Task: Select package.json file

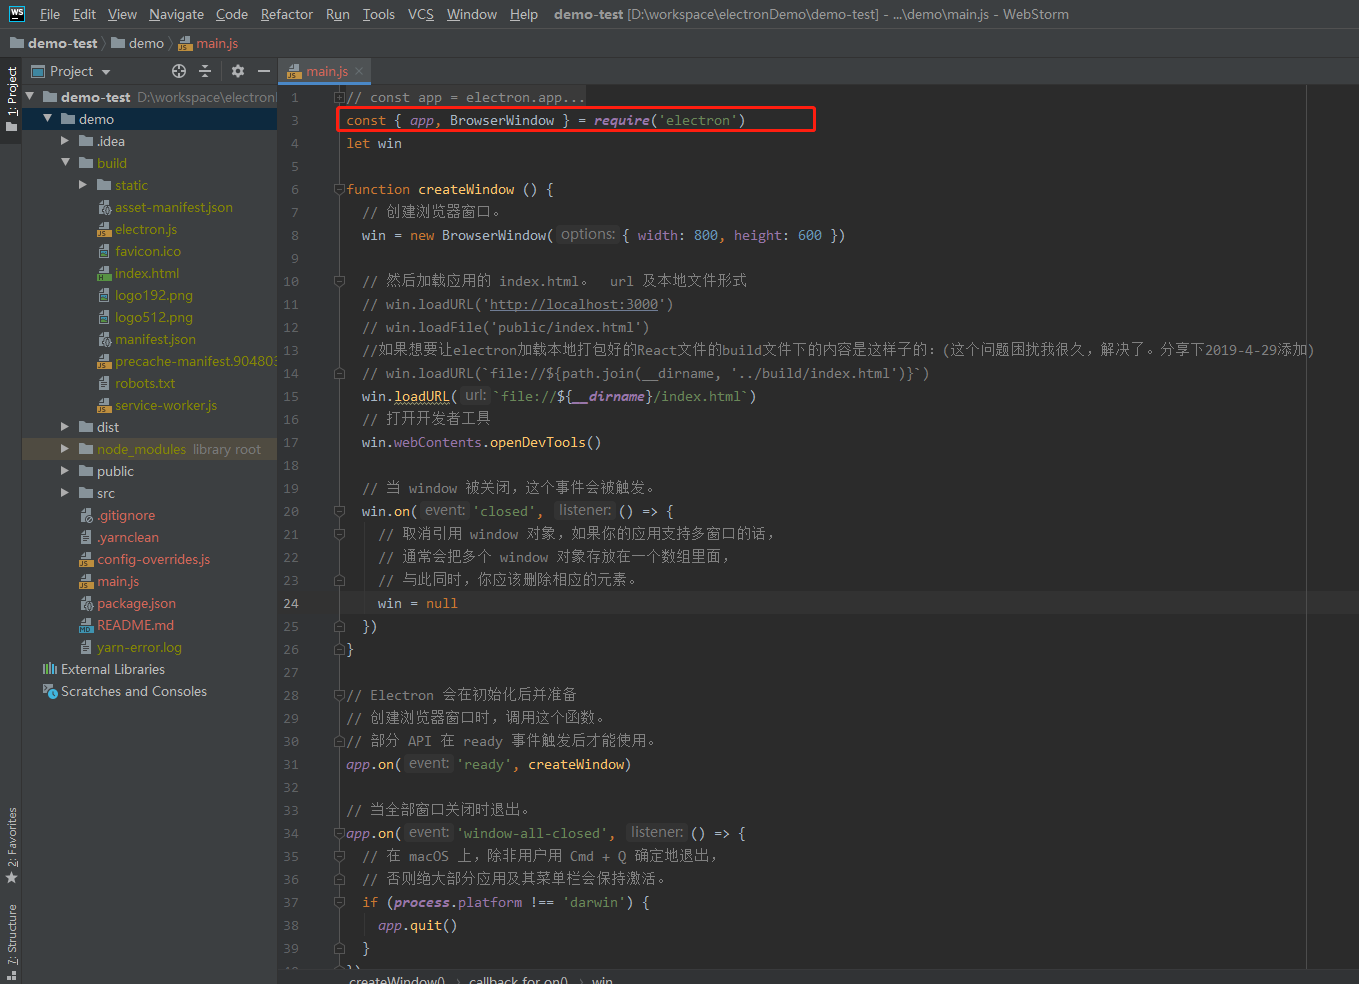Action: click(136, 603)
